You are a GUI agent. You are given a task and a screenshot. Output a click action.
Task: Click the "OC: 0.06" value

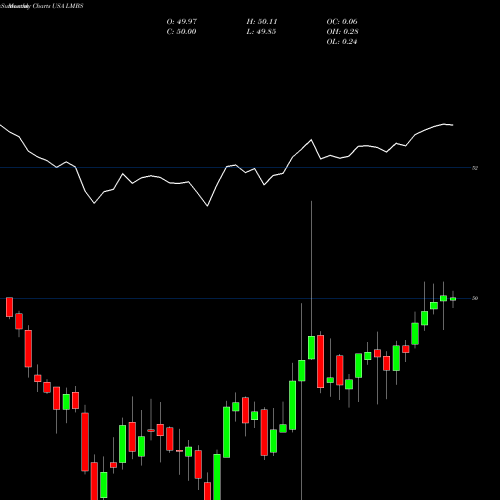tap(342, 22)
